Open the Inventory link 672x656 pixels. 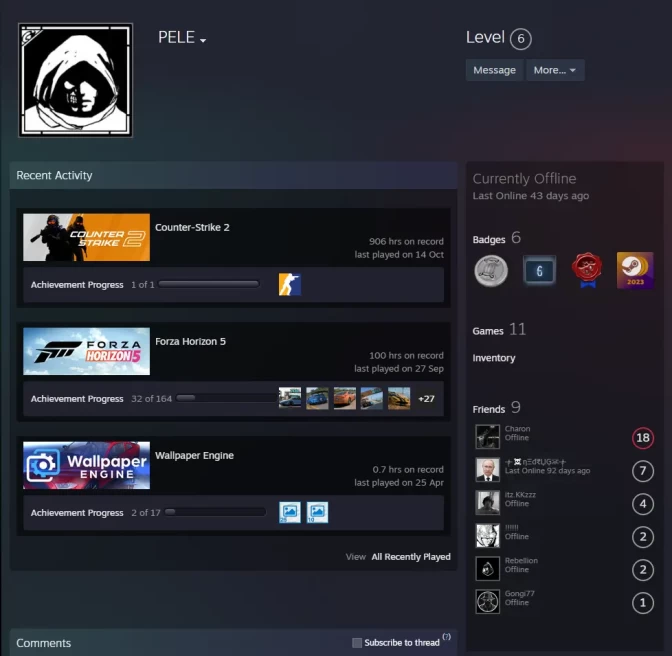pos(494,358)
